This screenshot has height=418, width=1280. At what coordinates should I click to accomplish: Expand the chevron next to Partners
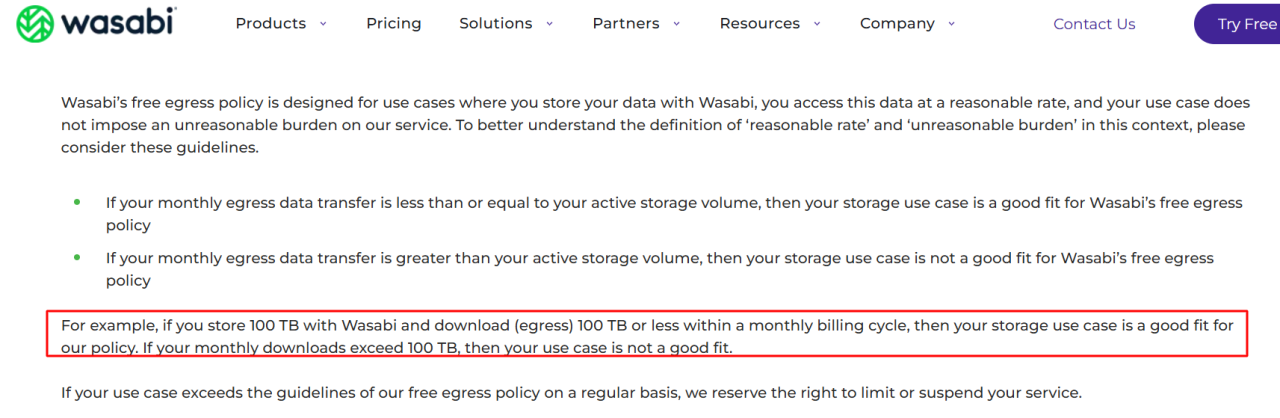click(x=677, y=23)
